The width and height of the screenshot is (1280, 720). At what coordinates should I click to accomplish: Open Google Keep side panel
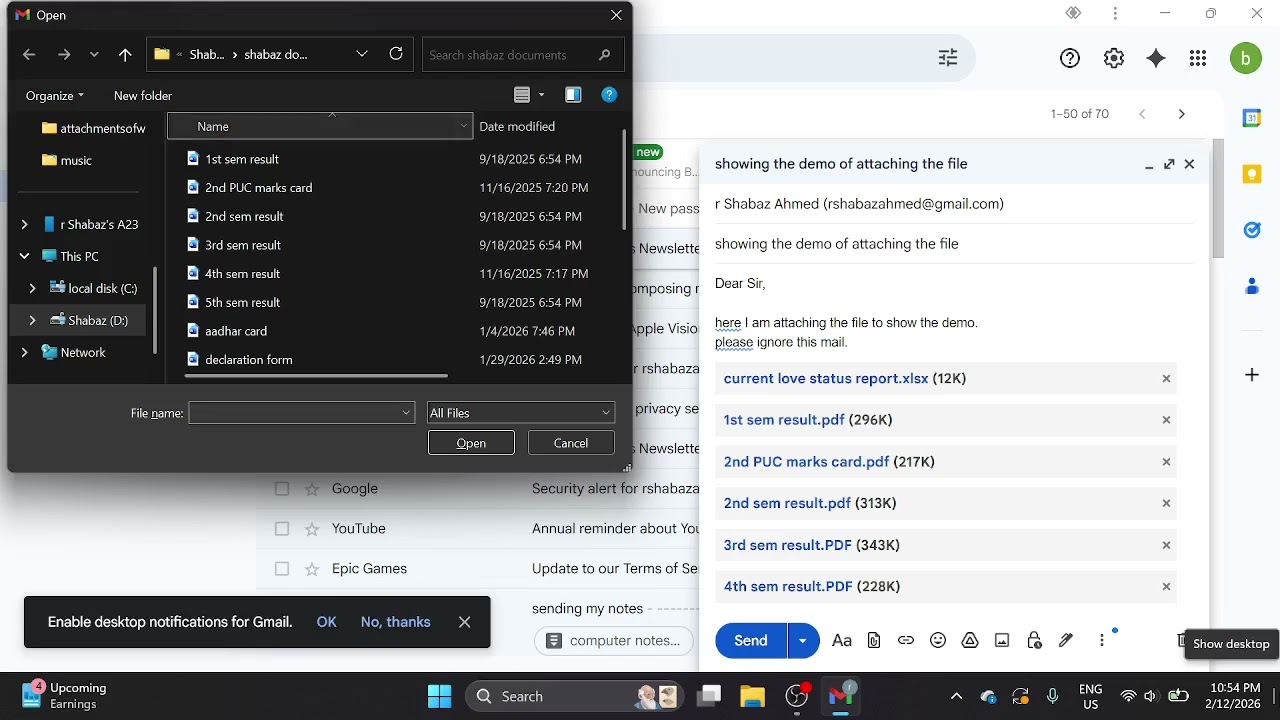click(x=1251, y=174)
